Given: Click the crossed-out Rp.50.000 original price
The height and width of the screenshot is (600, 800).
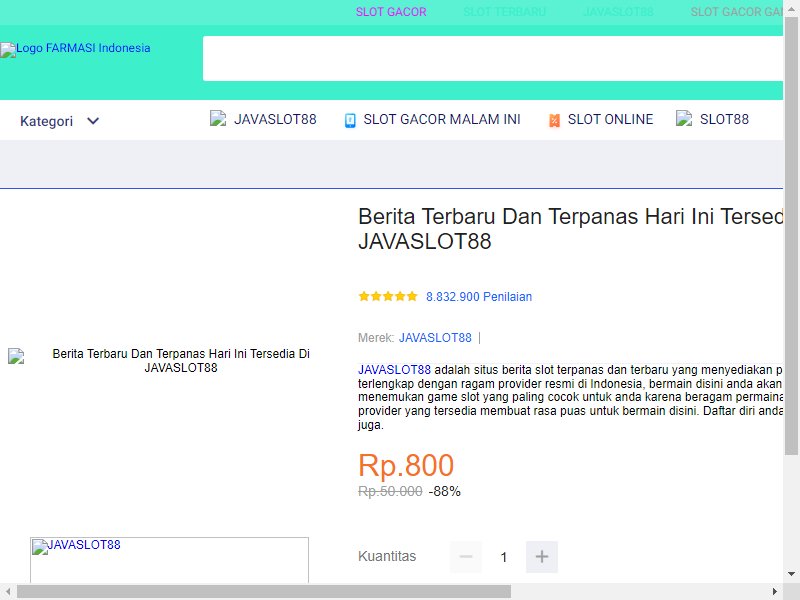Looking at the screenshot, I should pyautogui.click(x=390, y=491).
